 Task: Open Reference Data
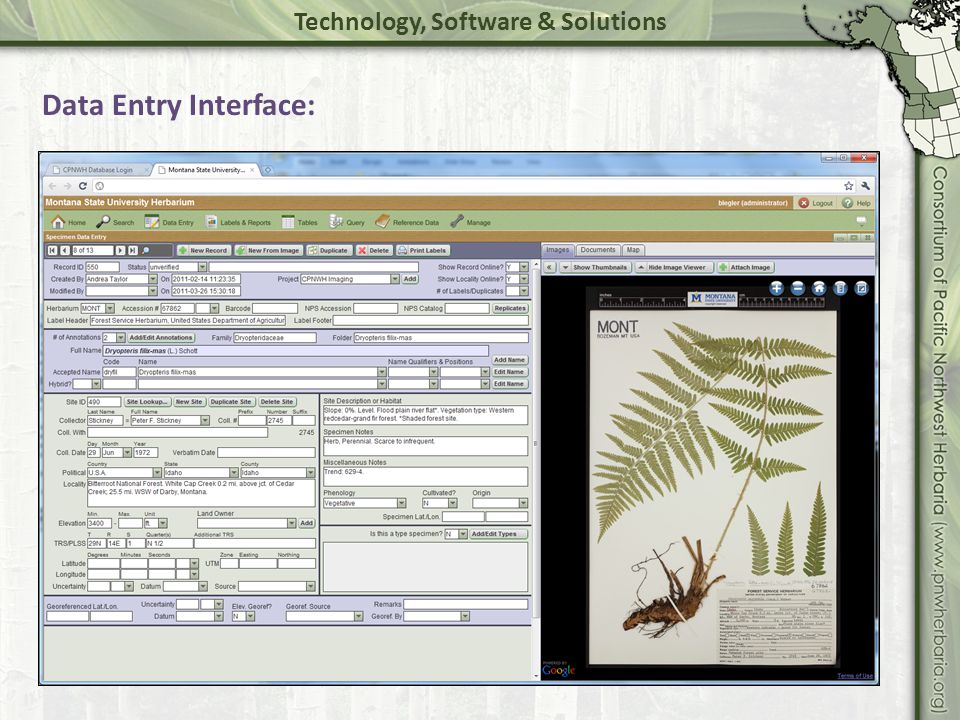pos(407,222)
